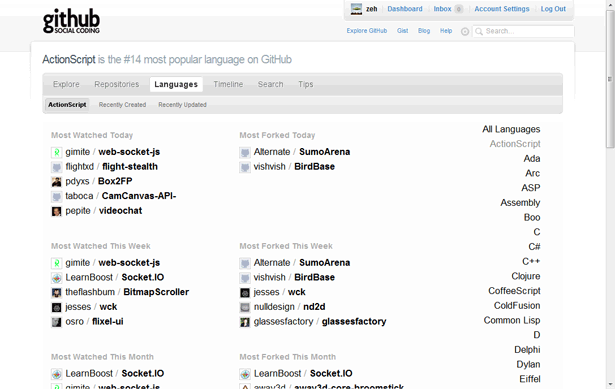Select the Languages tab

pos(176,84)
